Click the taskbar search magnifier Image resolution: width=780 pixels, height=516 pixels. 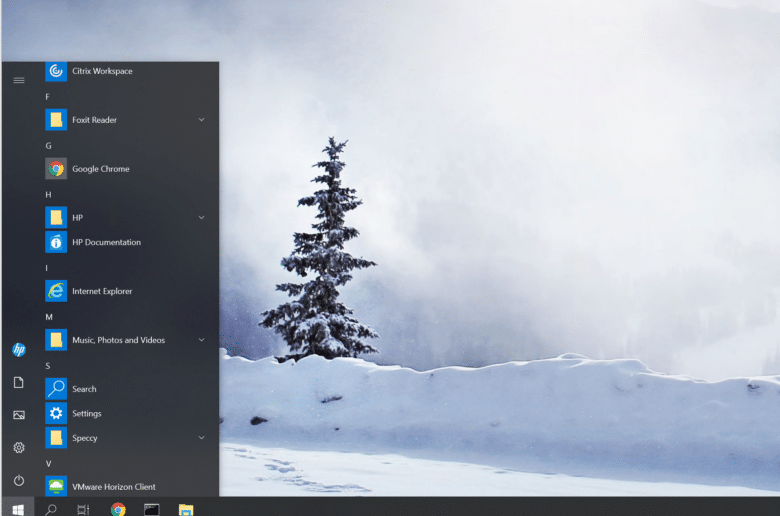pyautogui.click(x=51, y=509)
